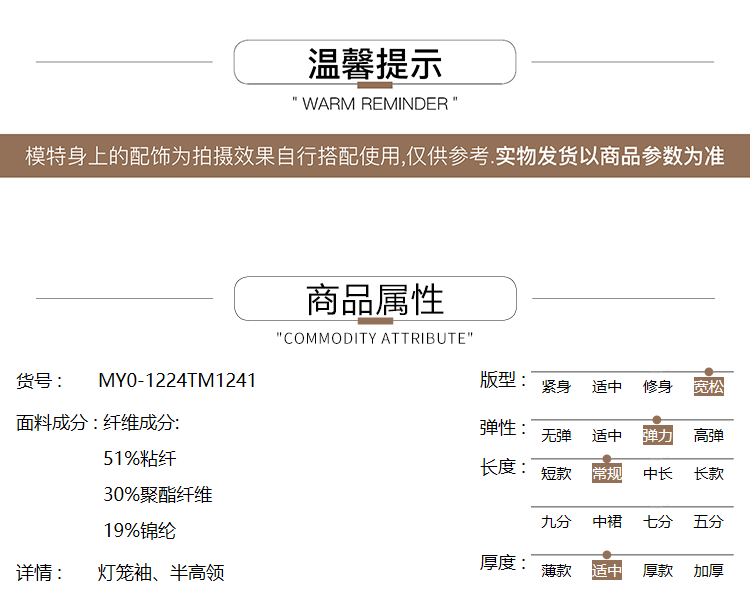Select the 中长 length option
Image resolution: width=750 pixels, height=590 pixels.
click(658, 474)
